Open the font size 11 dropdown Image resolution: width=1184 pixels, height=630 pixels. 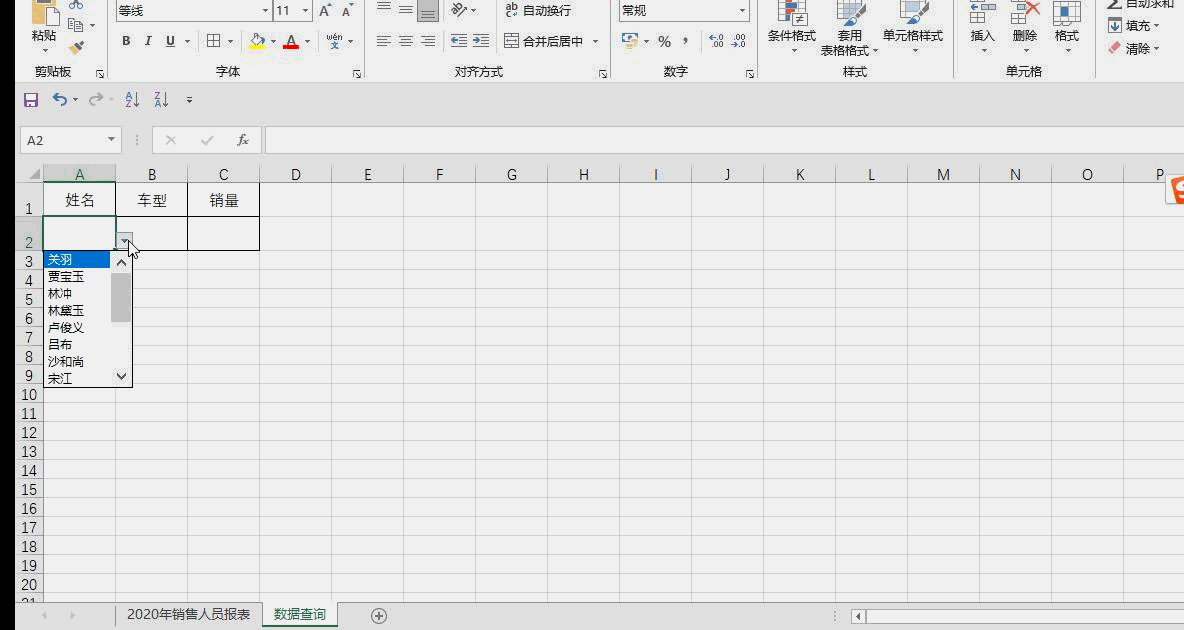point(305,11)
